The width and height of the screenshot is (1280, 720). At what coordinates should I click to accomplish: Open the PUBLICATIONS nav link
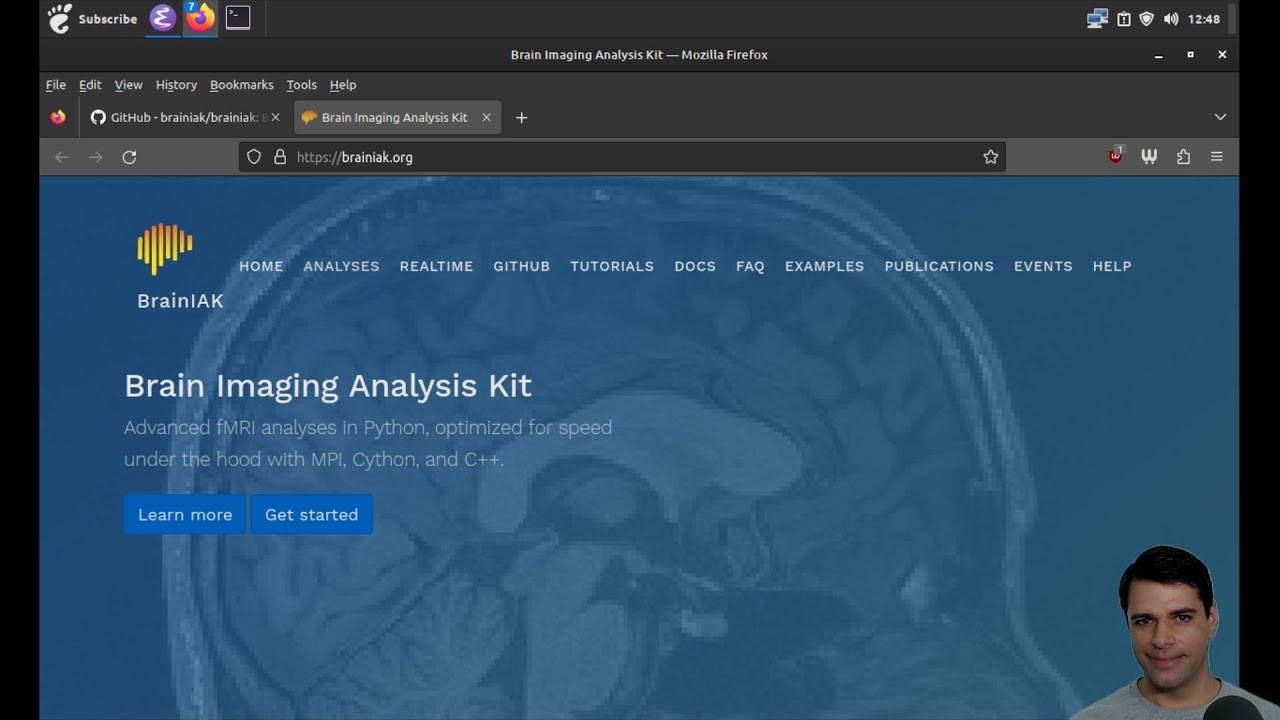click(939, 266)
